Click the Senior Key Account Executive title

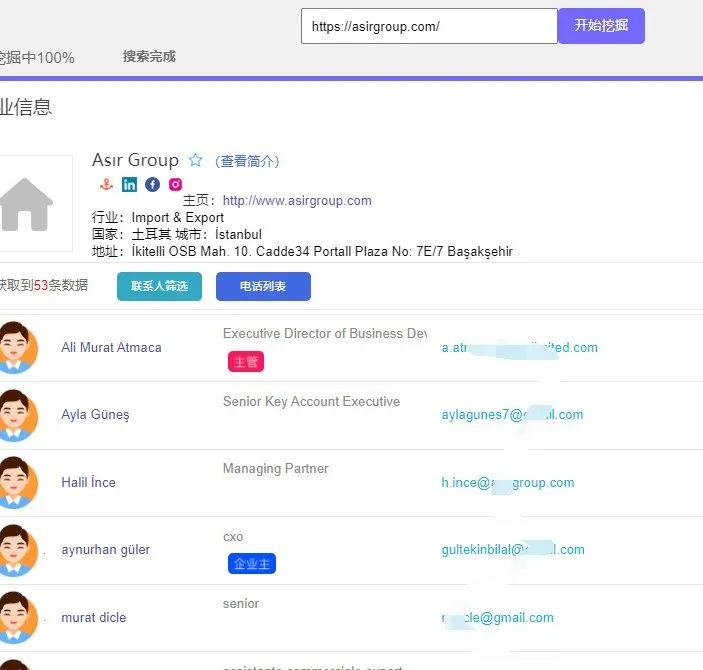pyautogui.click(x=311, y=401)
